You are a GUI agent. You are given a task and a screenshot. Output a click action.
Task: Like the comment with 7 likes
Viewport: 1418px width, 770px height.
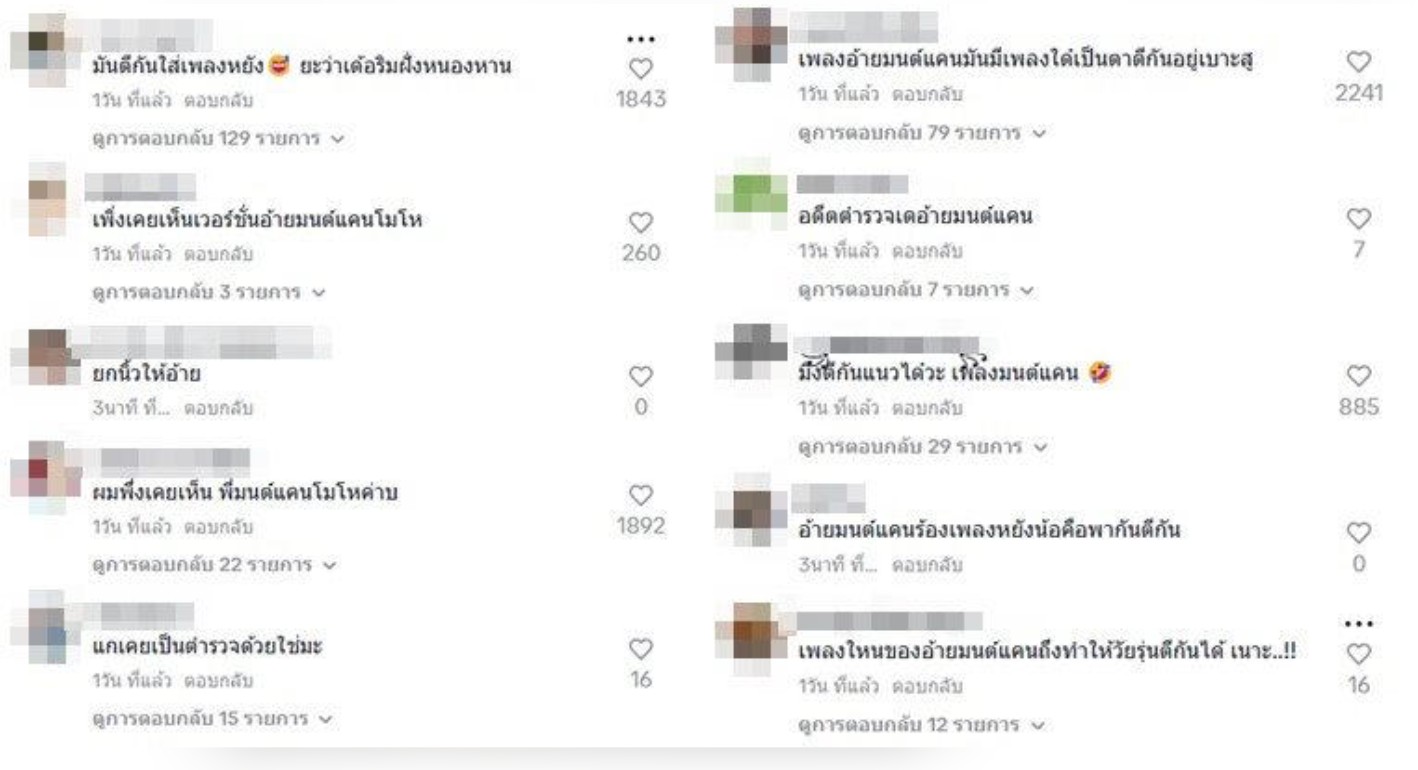[1358, 218]
